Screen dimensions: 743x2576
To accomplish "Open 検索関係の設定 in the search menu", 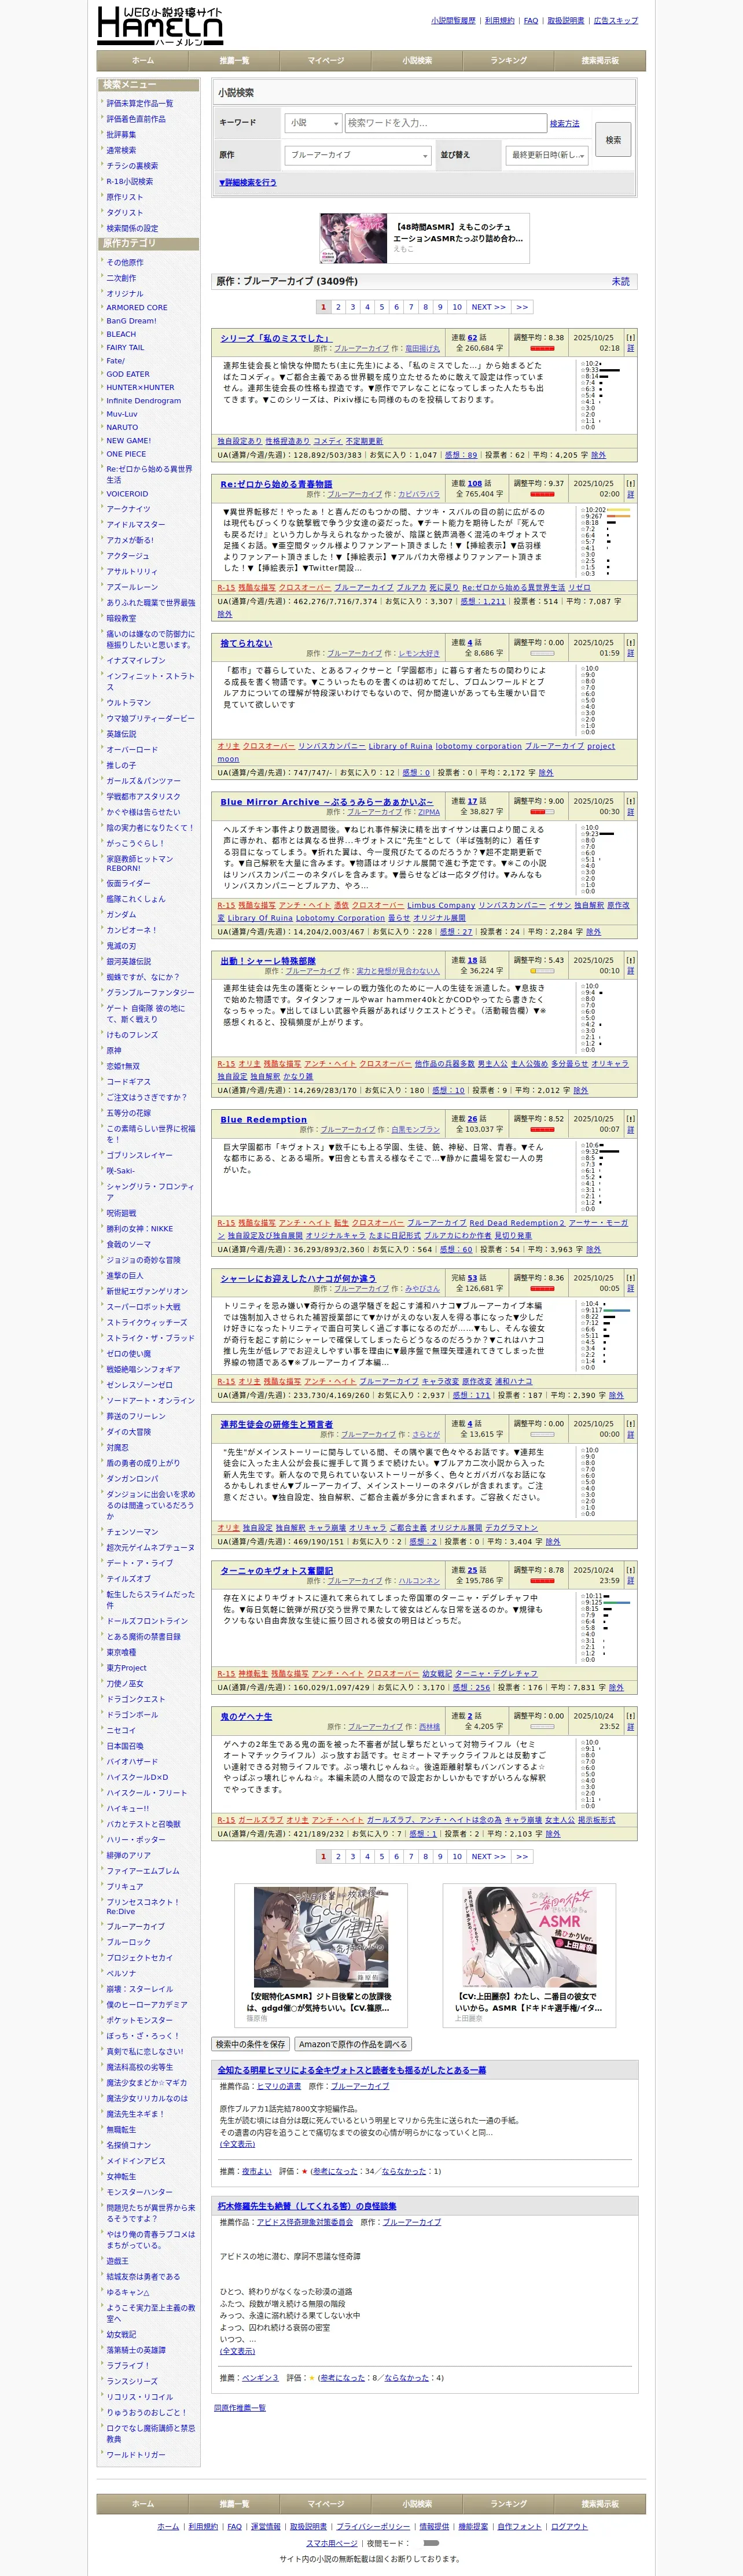I will tap(132, 228).
